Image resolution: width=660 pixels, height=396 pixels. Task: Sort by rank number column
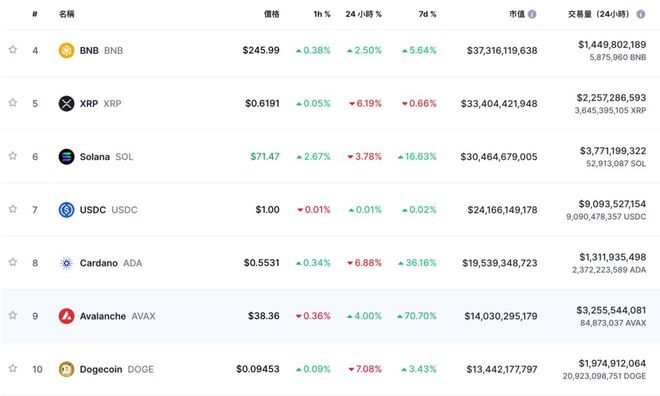click(35, 14)
